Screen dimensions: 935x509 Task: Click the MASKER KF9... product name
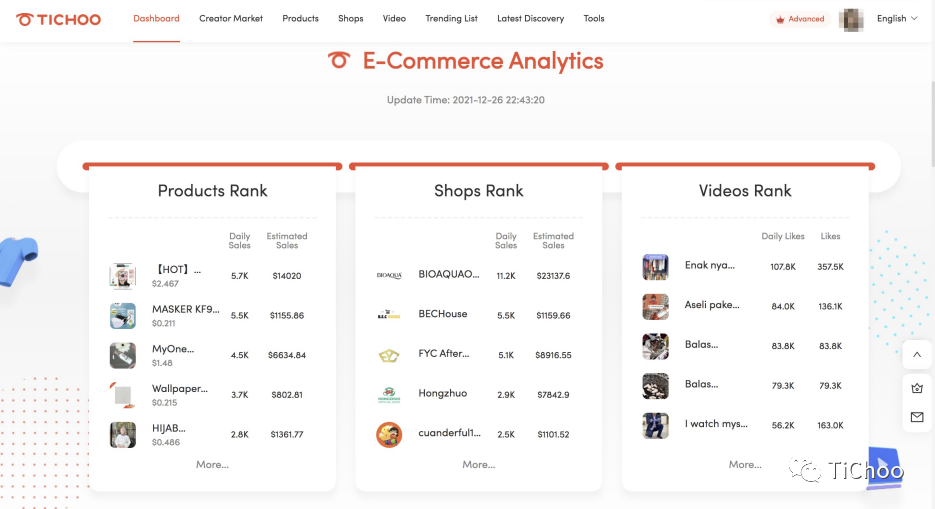[x=185, y=309]
